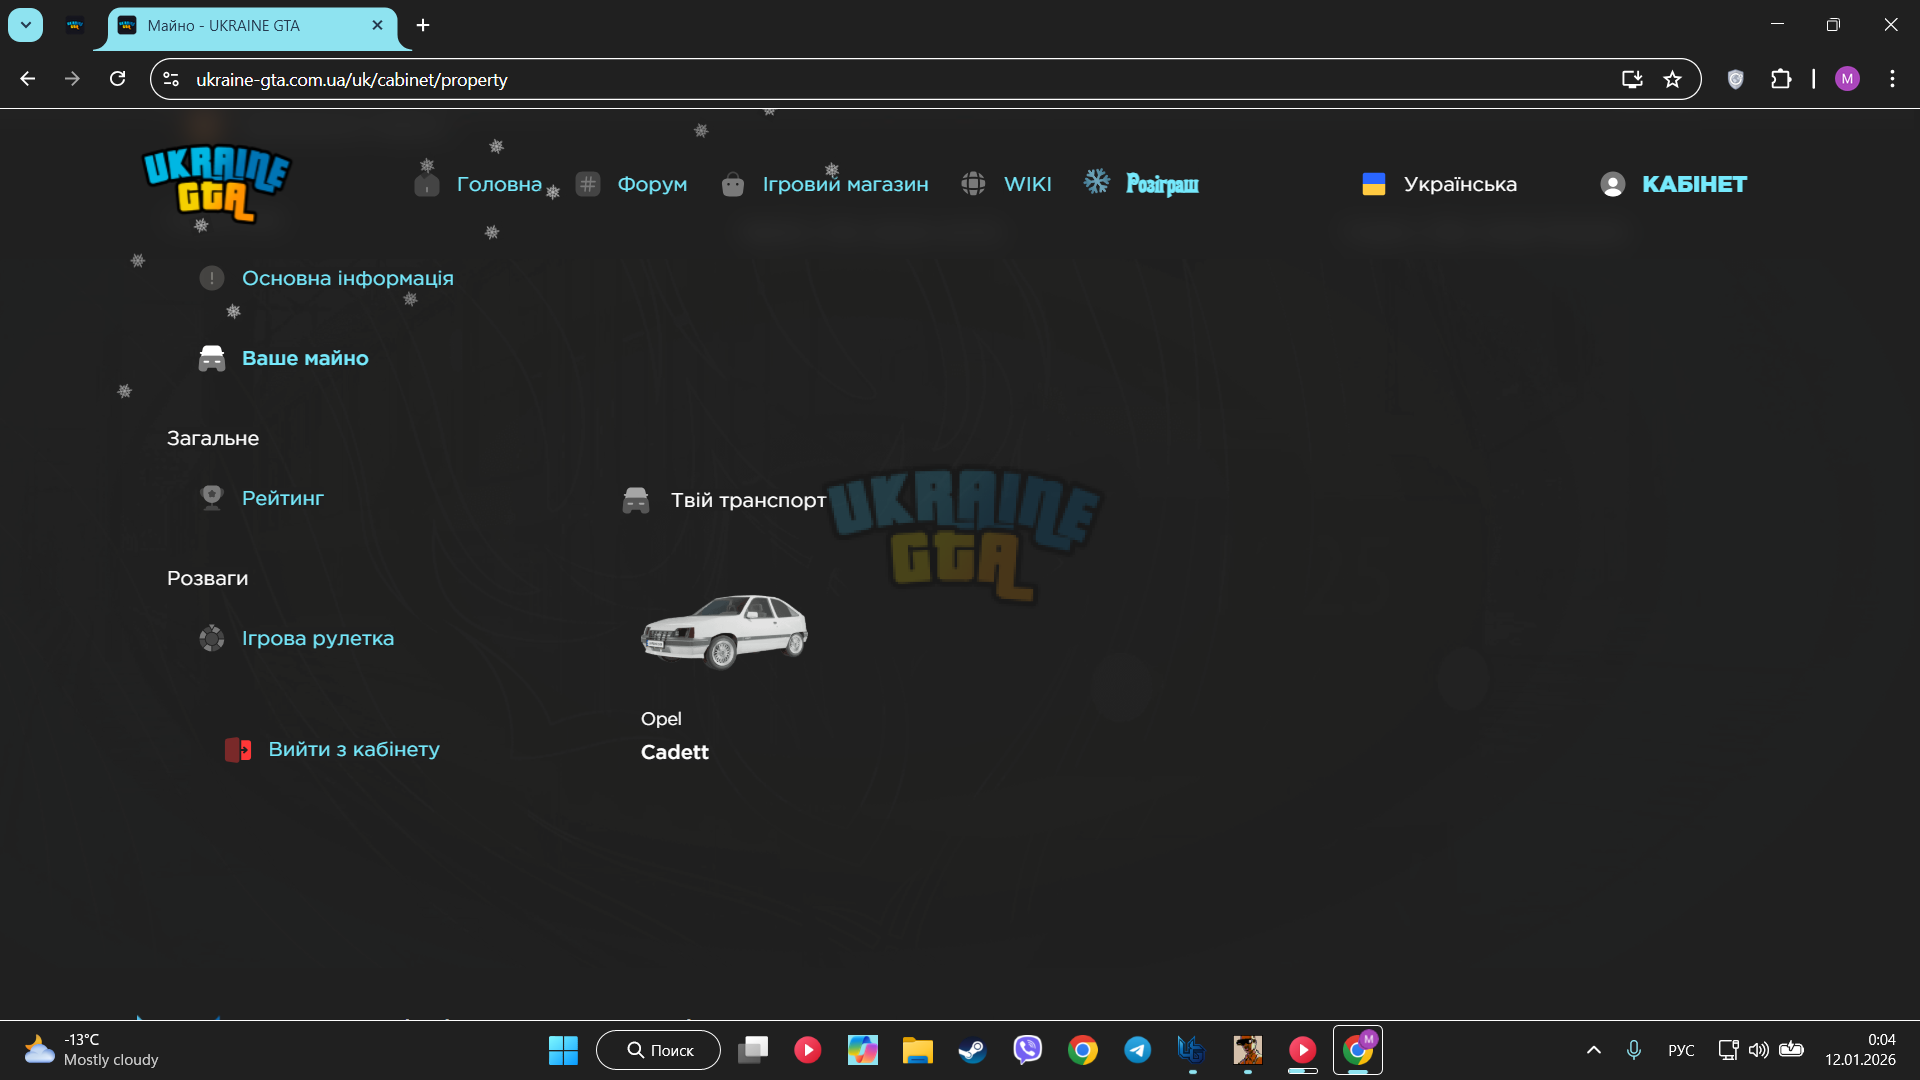Image resolution: width=1920 pixels, height=1080 pixels.
Task: Click the Ukrainian flag language icon
Action: [x=1374, y=184]
